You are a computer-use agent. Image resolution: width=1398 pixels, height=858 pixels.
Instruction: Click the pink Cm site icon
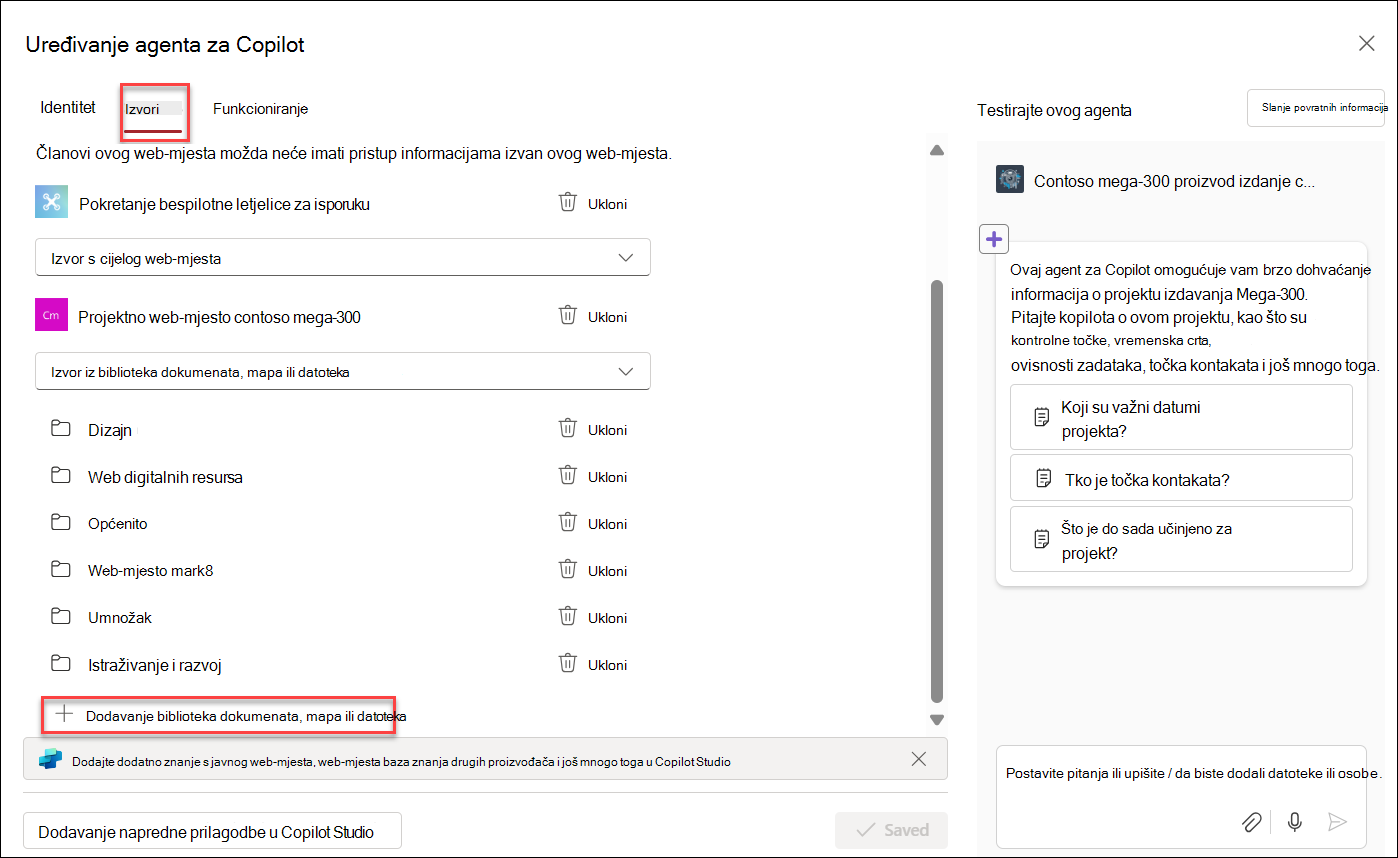coord(51,315)
